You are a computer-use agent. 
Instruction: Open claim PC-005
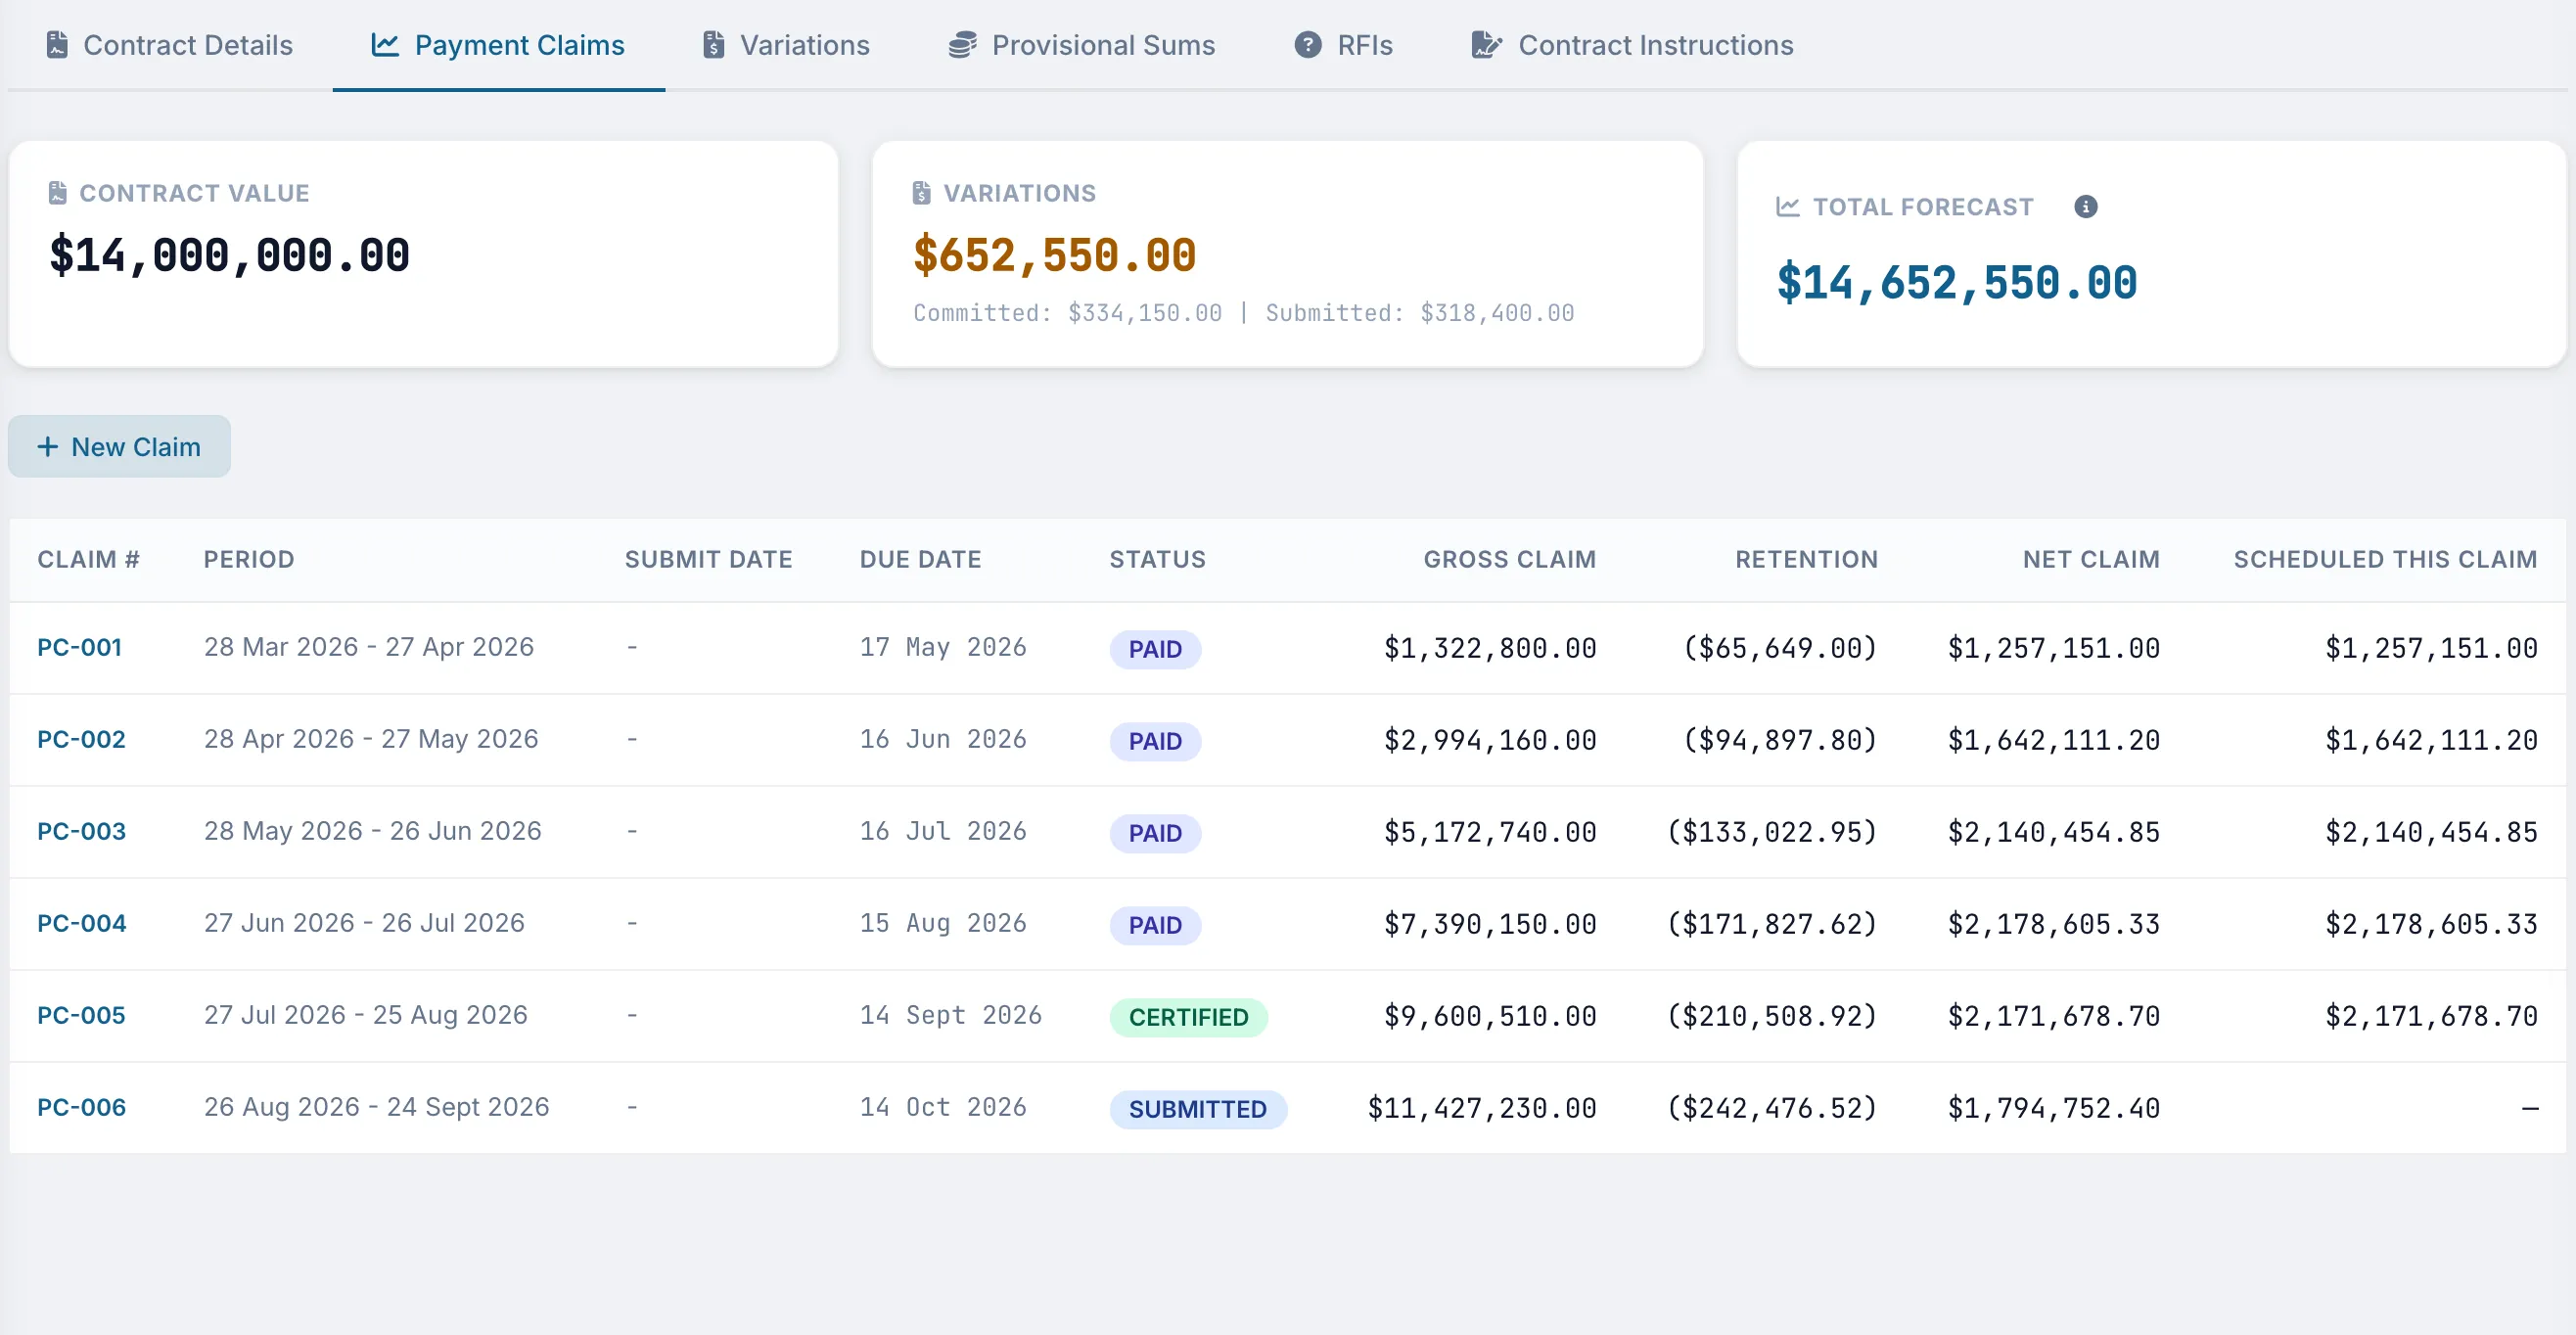(x=81, y=1015)
